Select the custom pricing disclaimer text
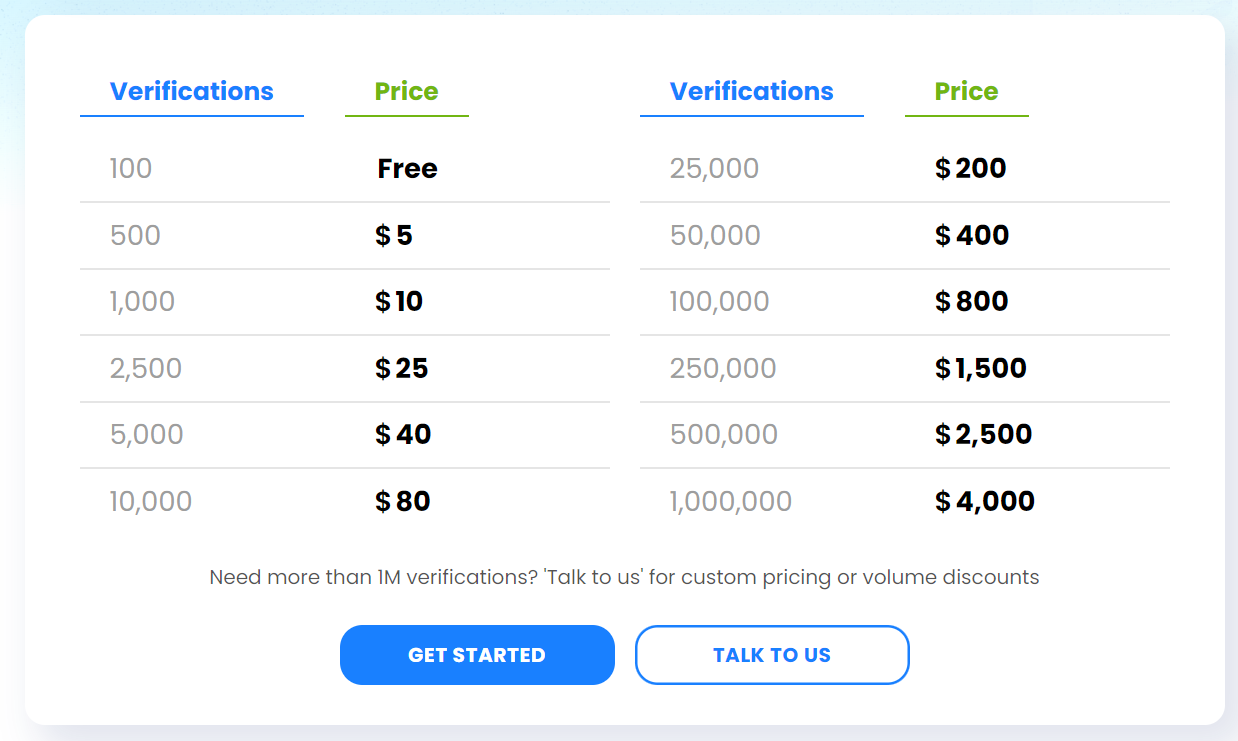1238x741 pixels. (x=624, y=577)
